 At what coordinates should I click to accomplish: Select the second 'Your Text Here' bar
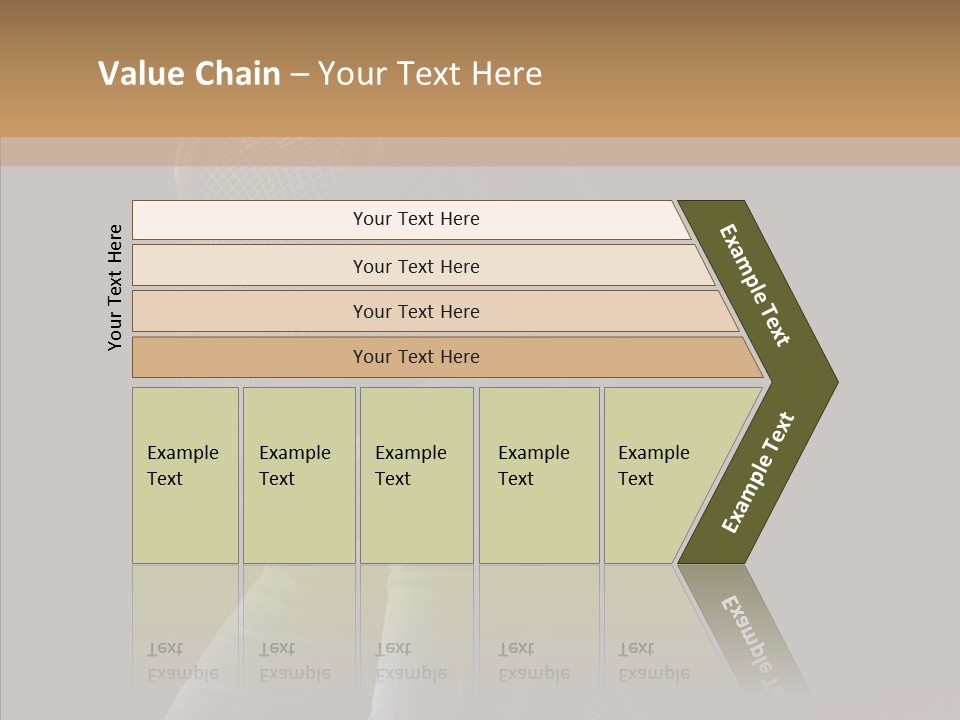[424, 265]
